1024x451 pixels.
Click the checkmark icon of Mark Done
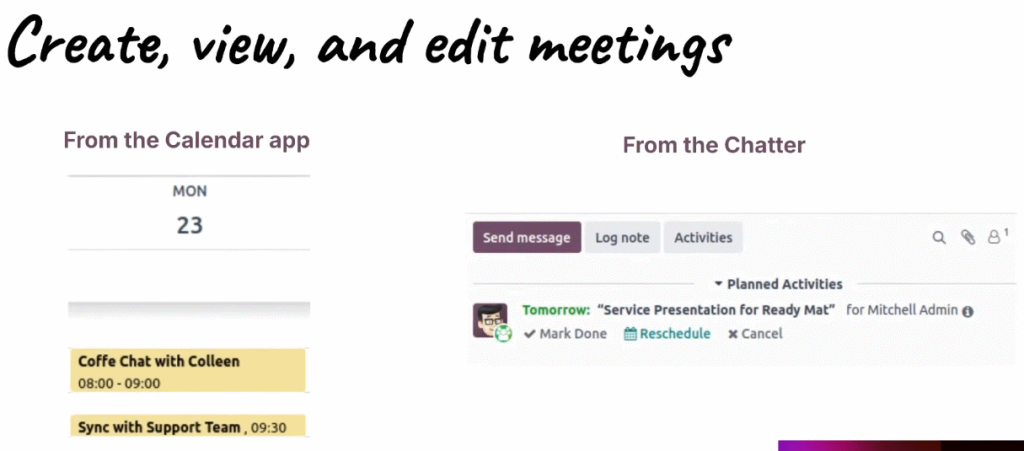pyautogui.click(x=529, y=334)
